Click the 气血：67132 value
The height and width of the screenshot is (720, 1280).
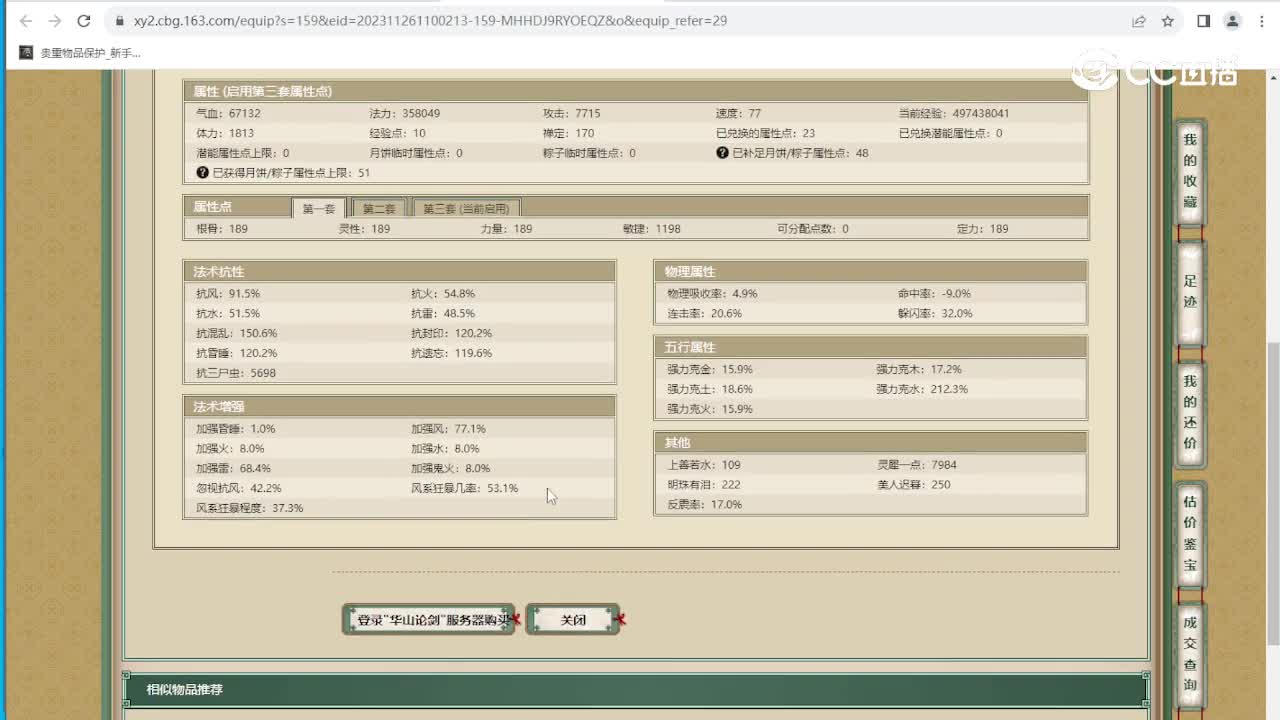(x=229, y=113)
